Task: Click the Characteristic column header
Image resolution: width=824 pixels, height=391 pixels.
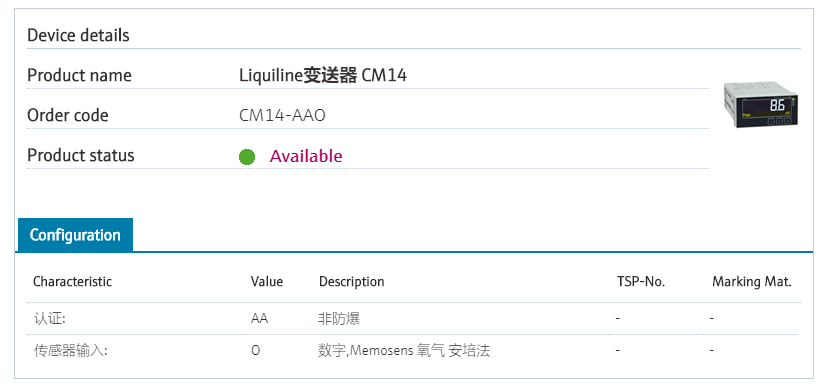Action: pos(73,282)
